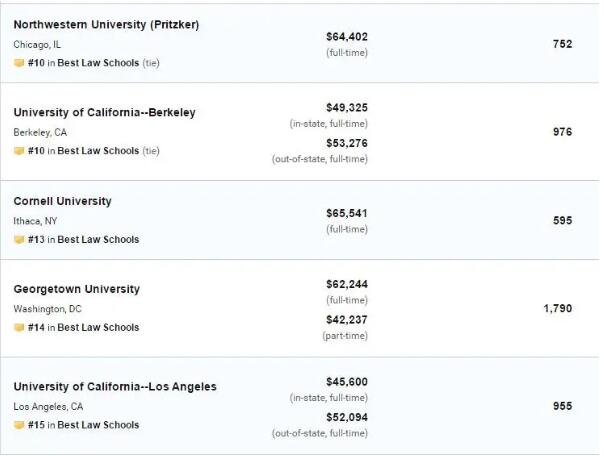Click Georgetown University ranking badge icon
Viewport: 604px width, 456px height.
[x=19, y=328]
